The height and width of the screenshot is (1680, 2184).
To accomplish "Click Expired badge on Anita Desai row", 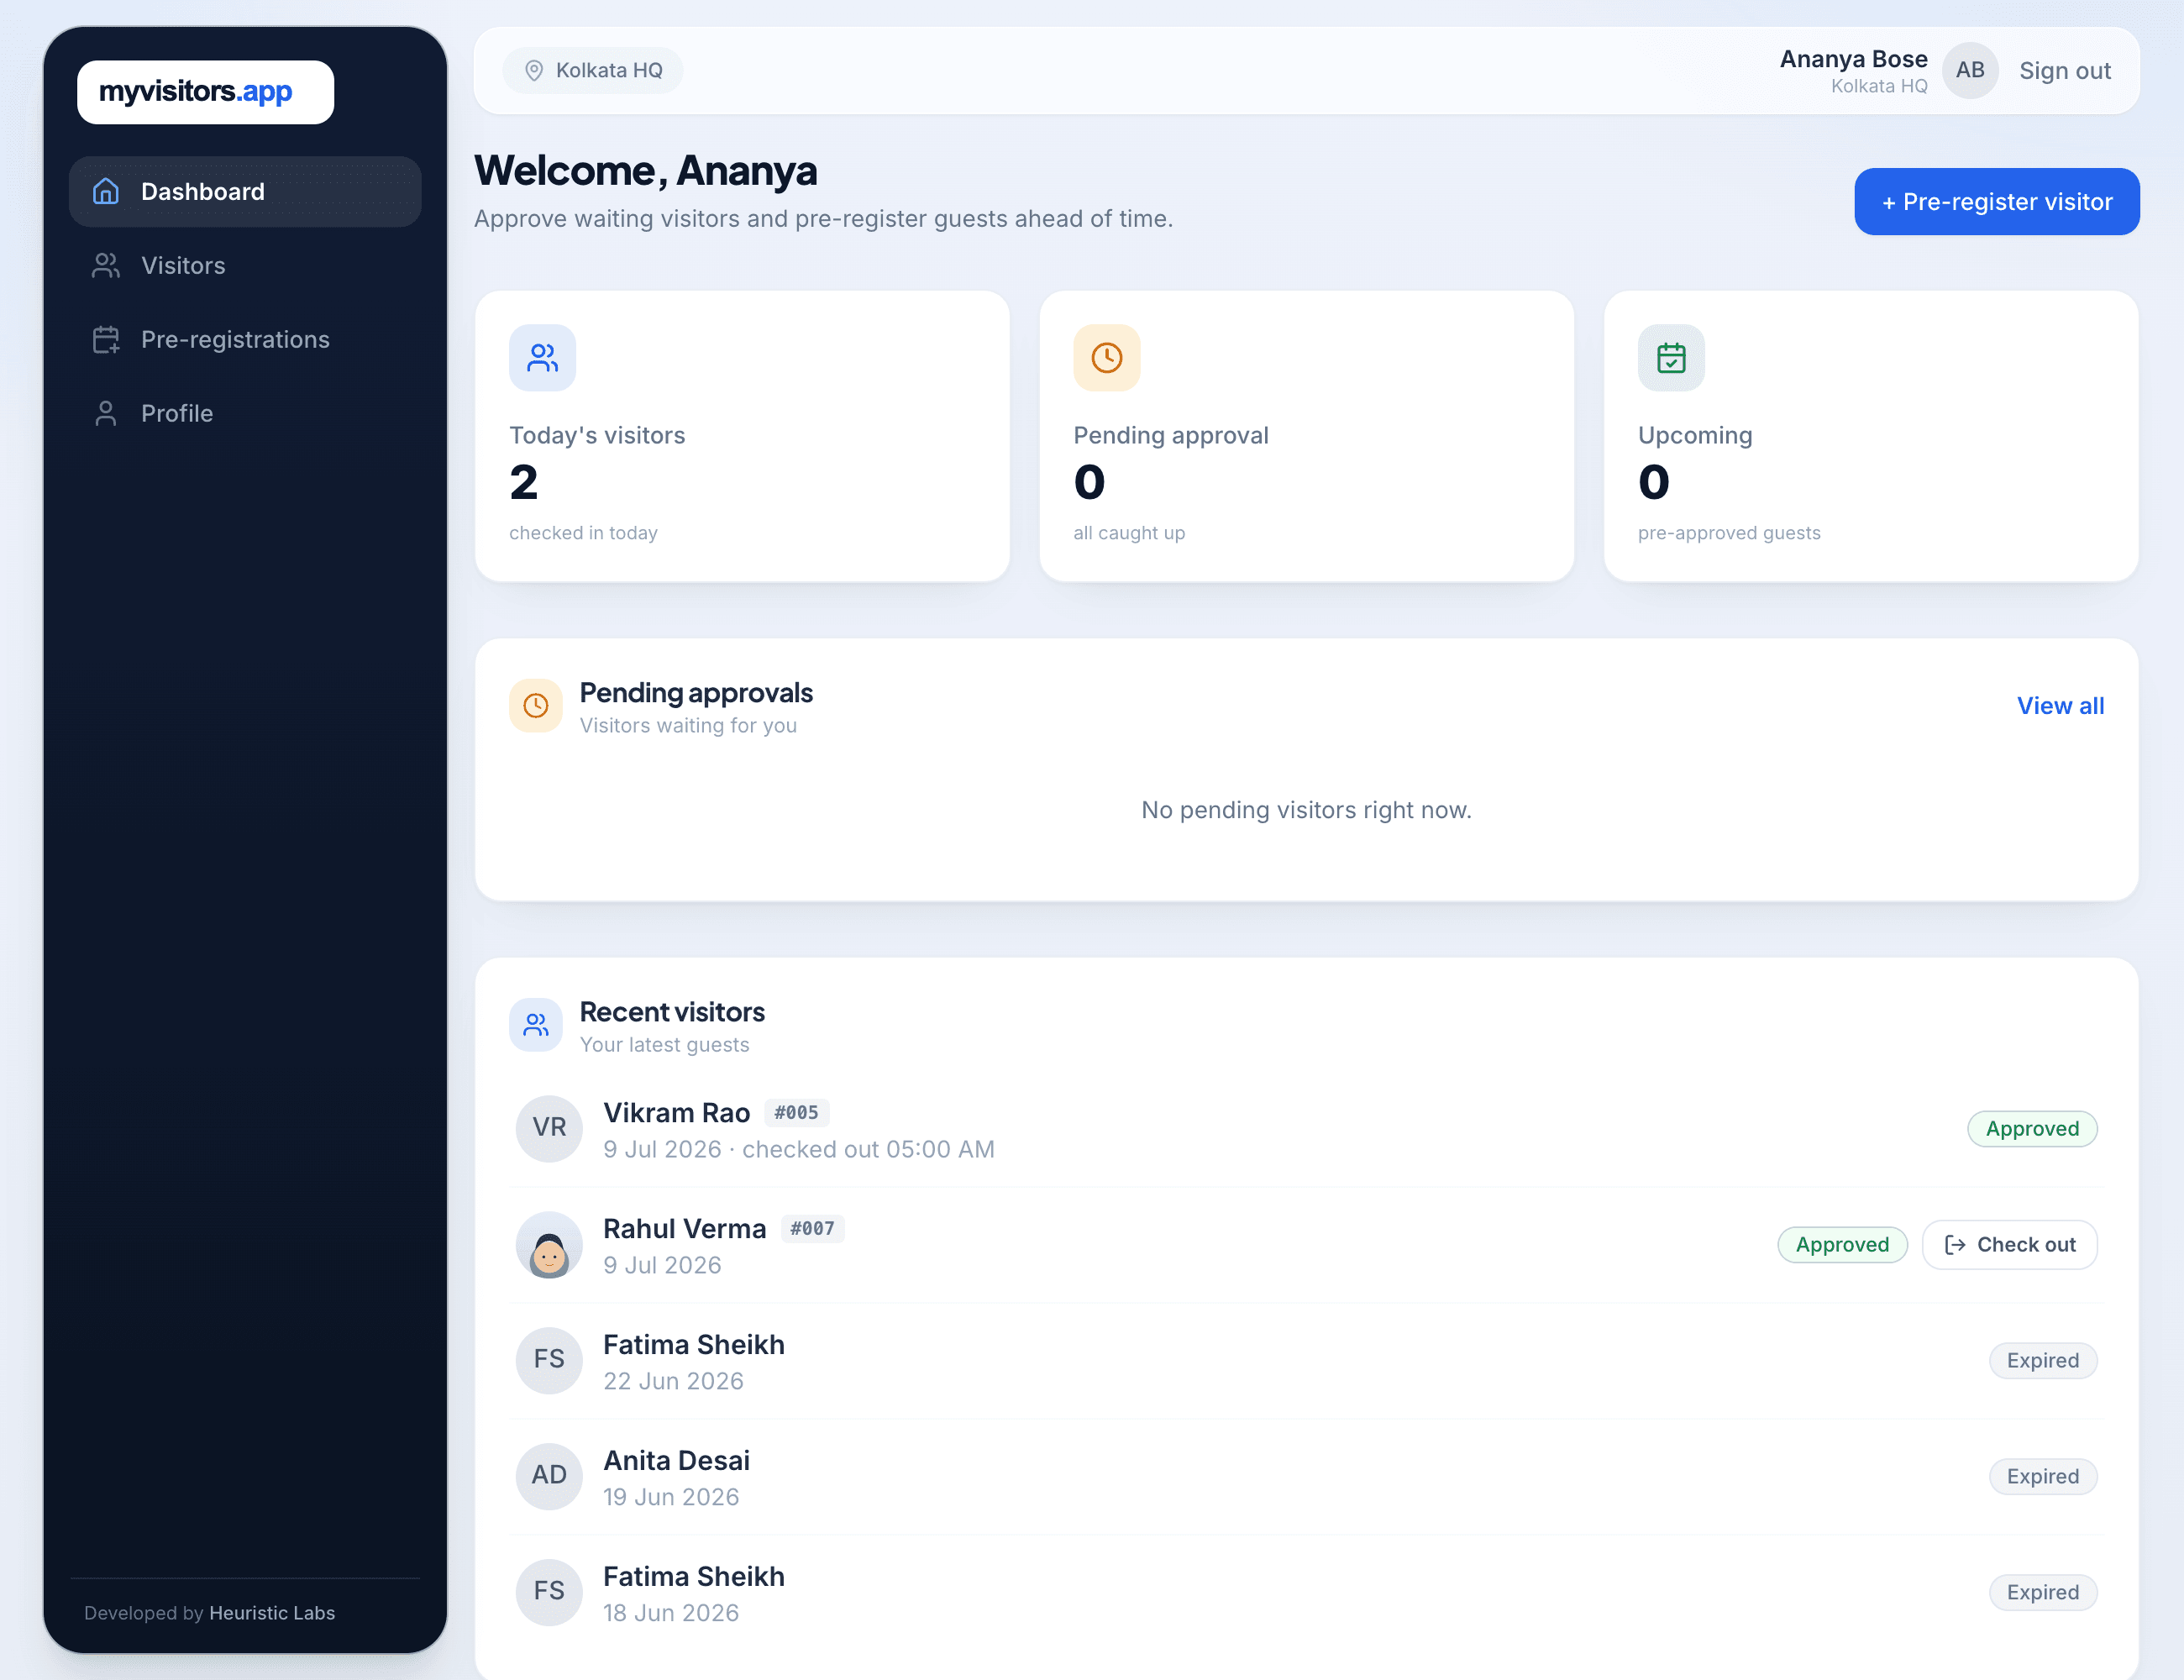I will point(2042,1476).
